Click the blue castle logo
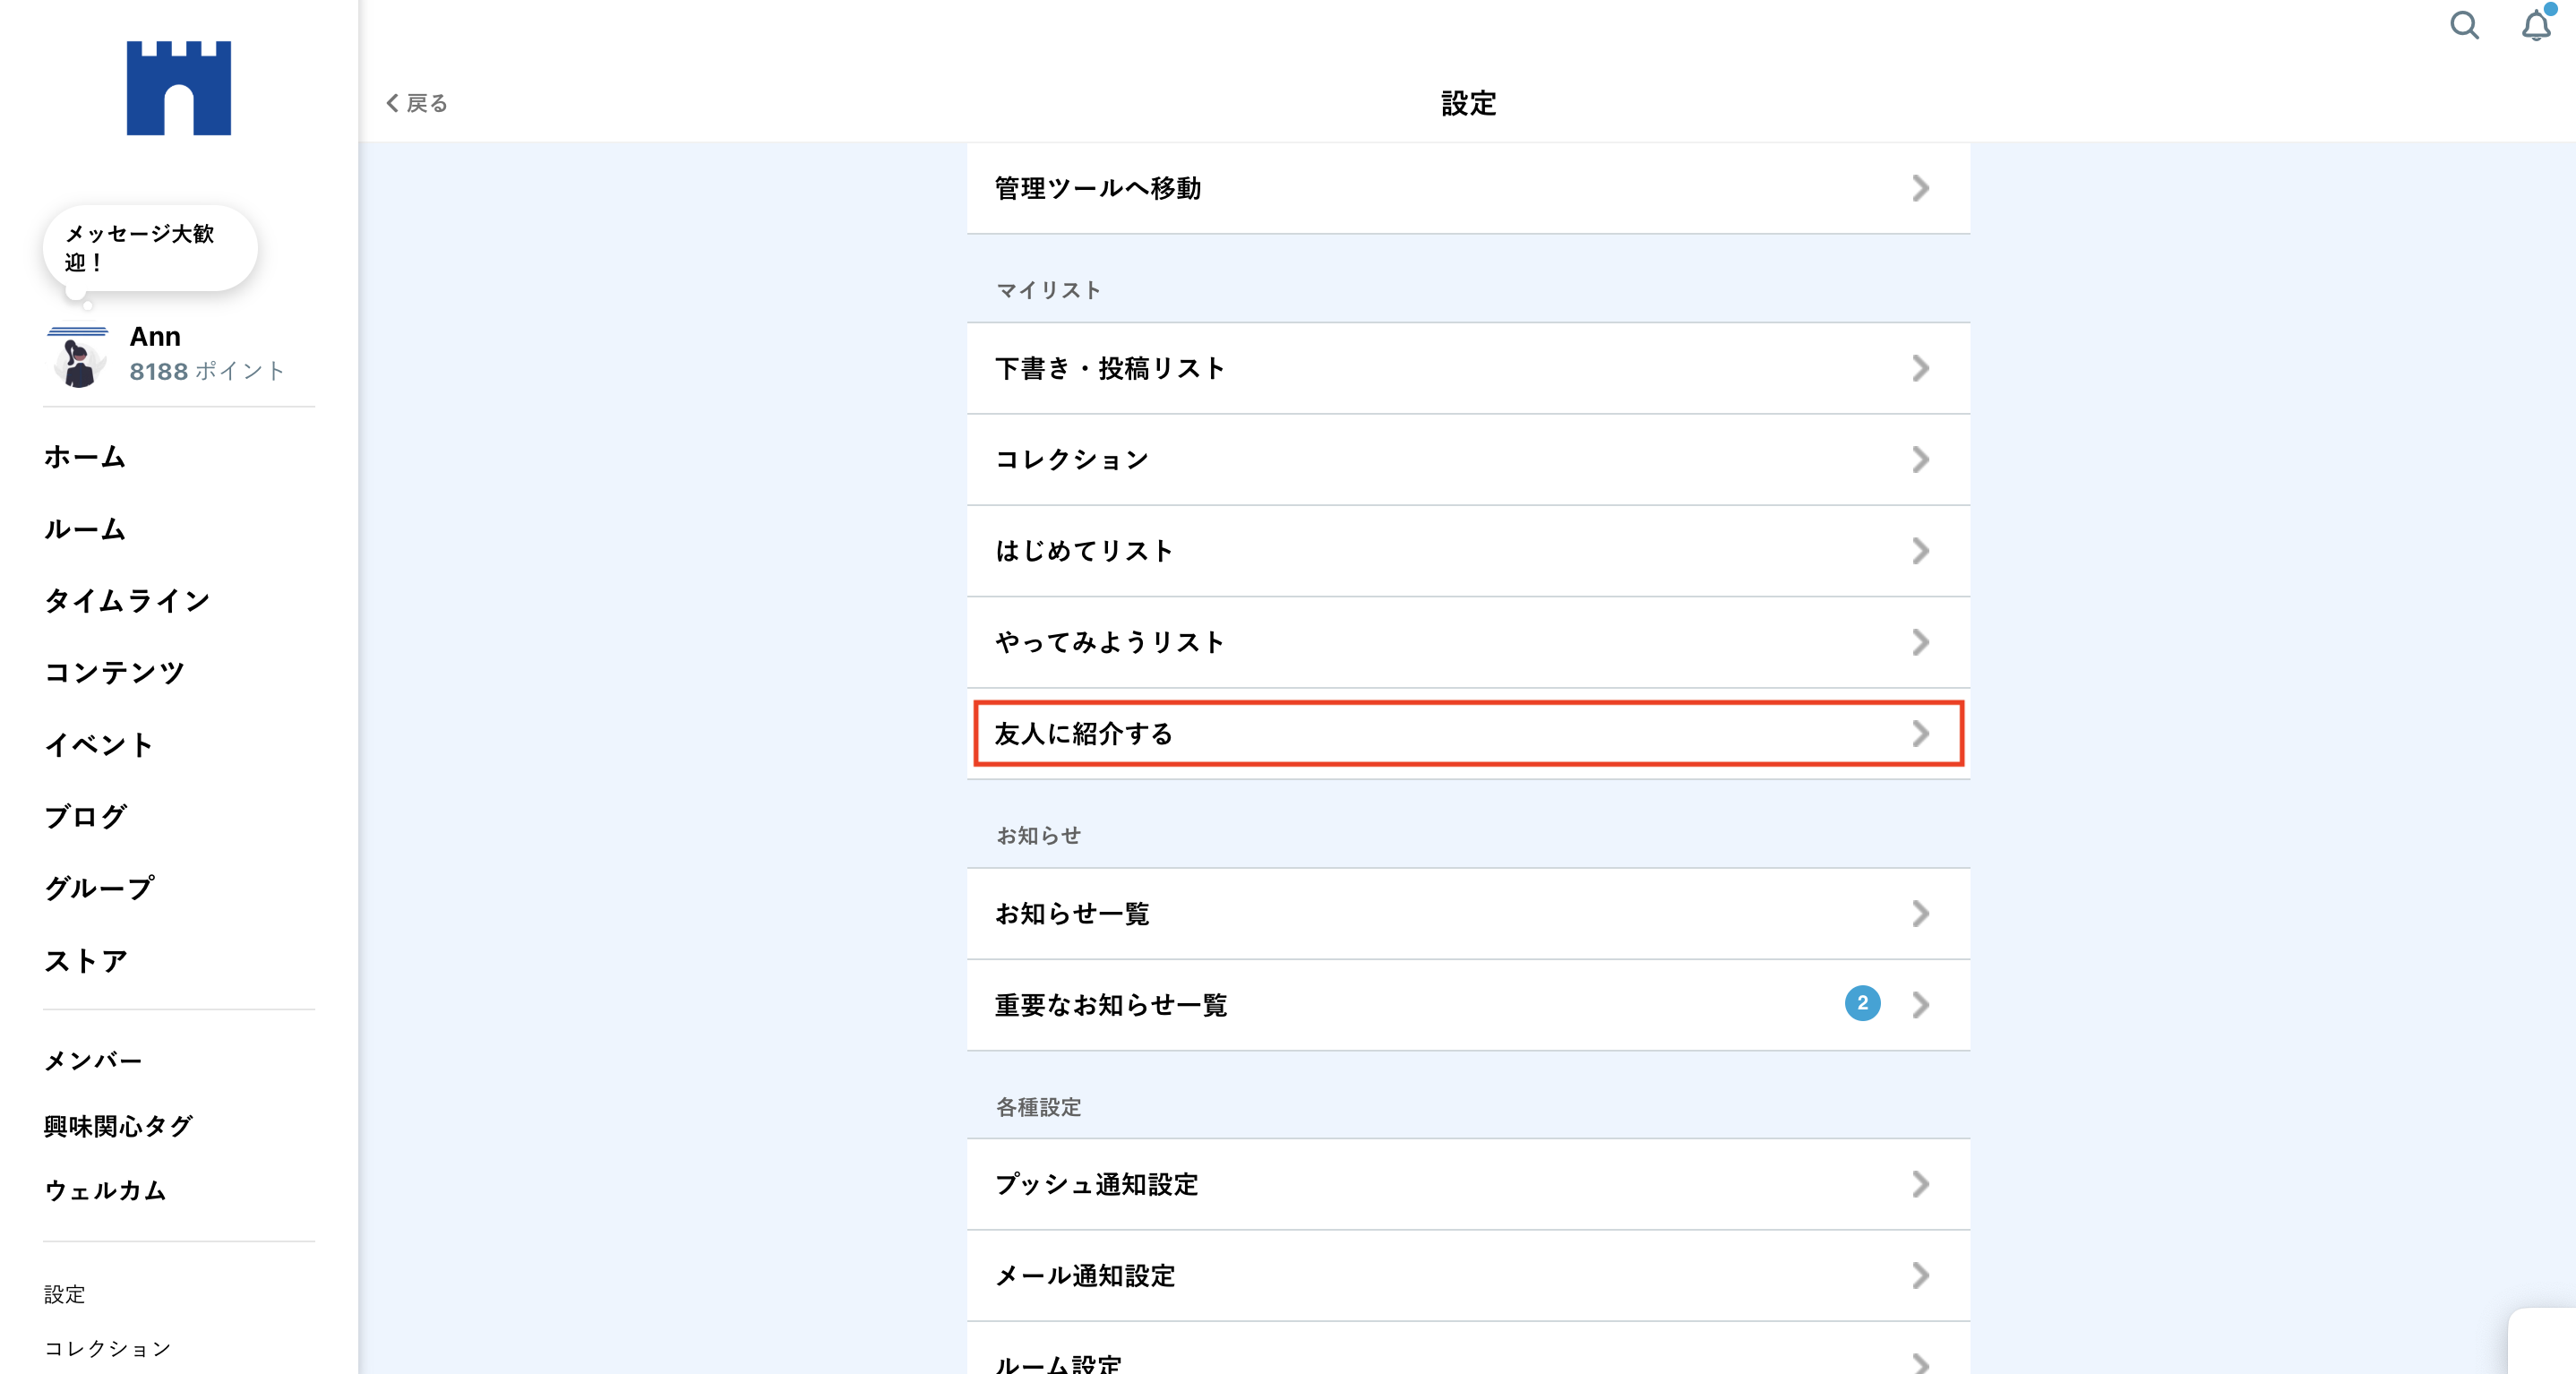2576x1374 pixels. (x=179, y=88)
